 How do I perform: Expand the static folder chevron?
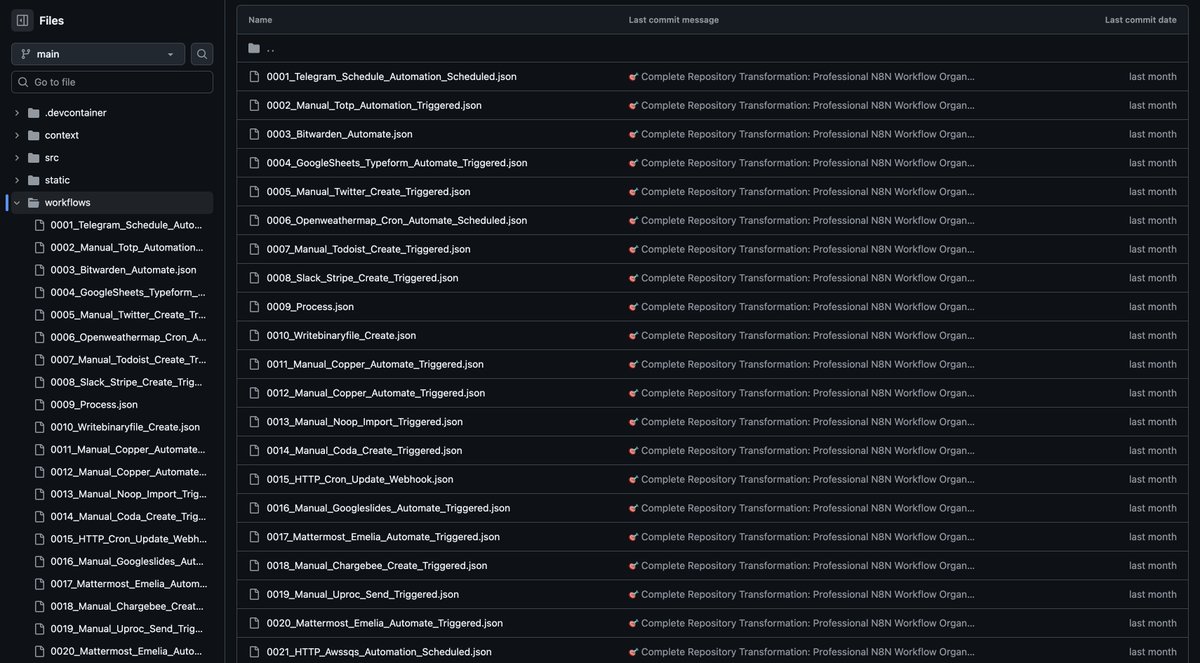coord(17,180)
